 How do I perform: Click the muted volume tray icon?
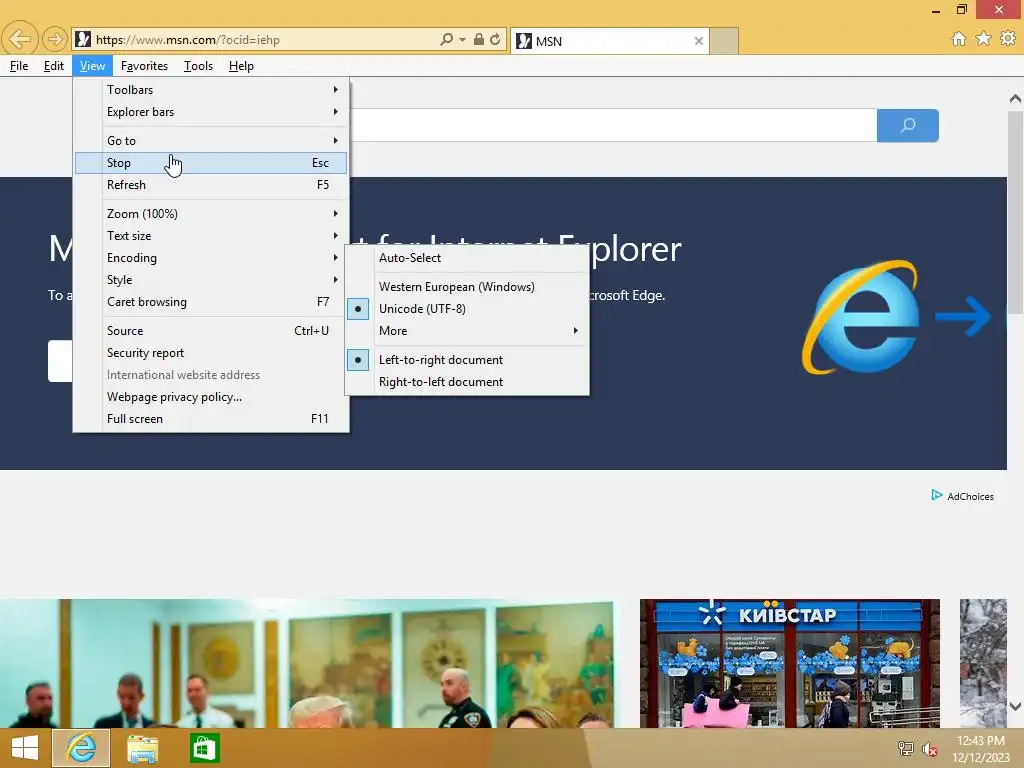(929, 749)
